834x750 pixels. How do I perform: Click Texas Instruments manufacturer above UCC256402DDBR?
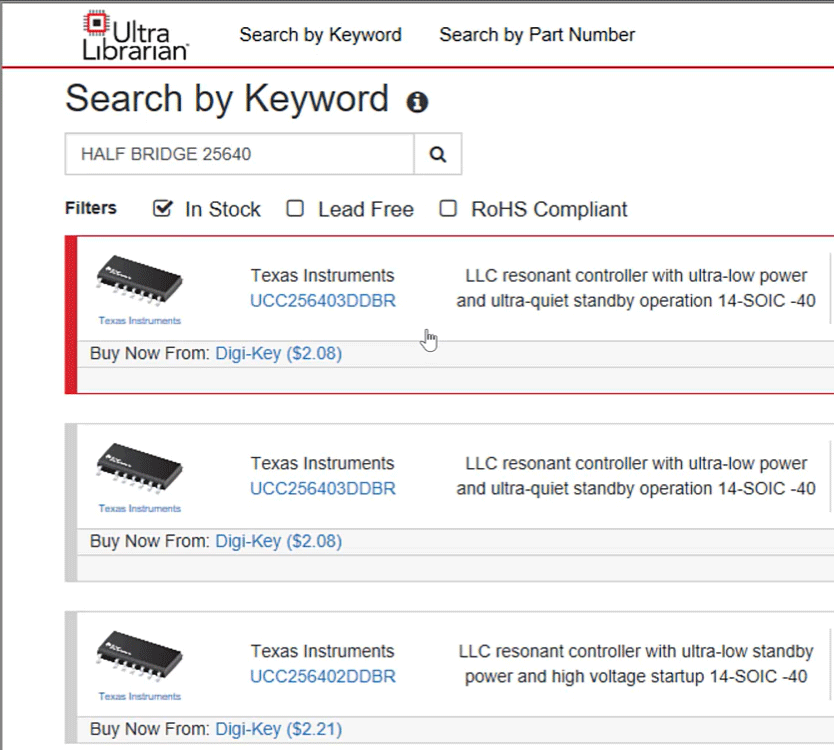click(322, 651)
